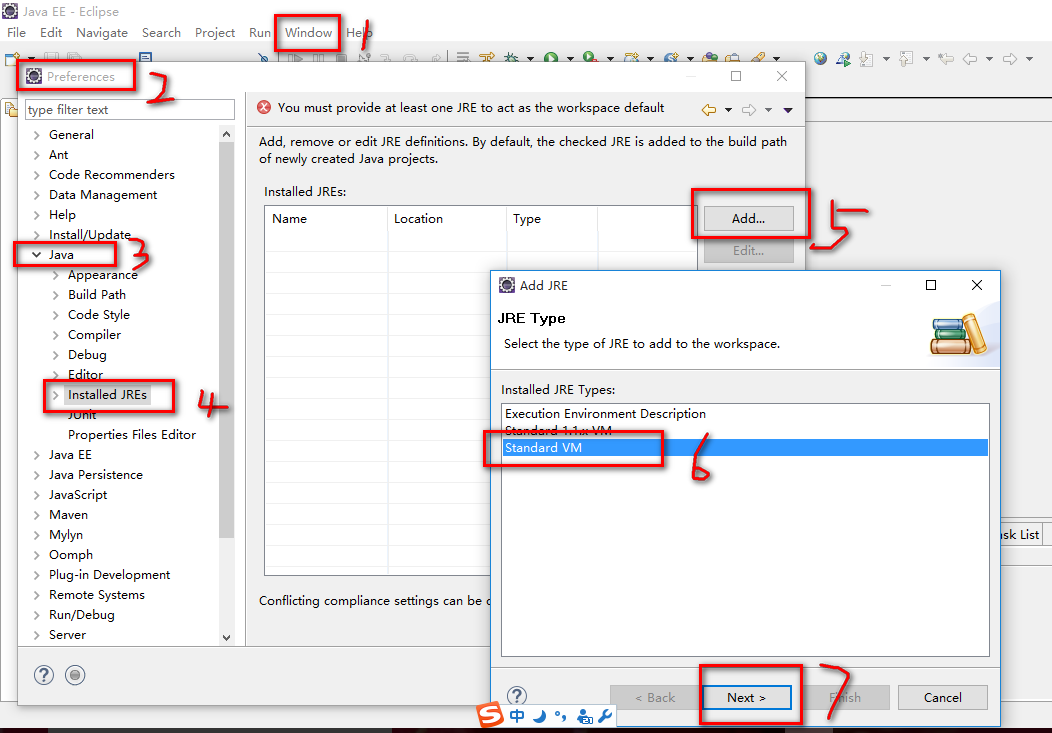Open the Preferences view menu triangle
1052x733 pixels.
click(x=788, y=110)
